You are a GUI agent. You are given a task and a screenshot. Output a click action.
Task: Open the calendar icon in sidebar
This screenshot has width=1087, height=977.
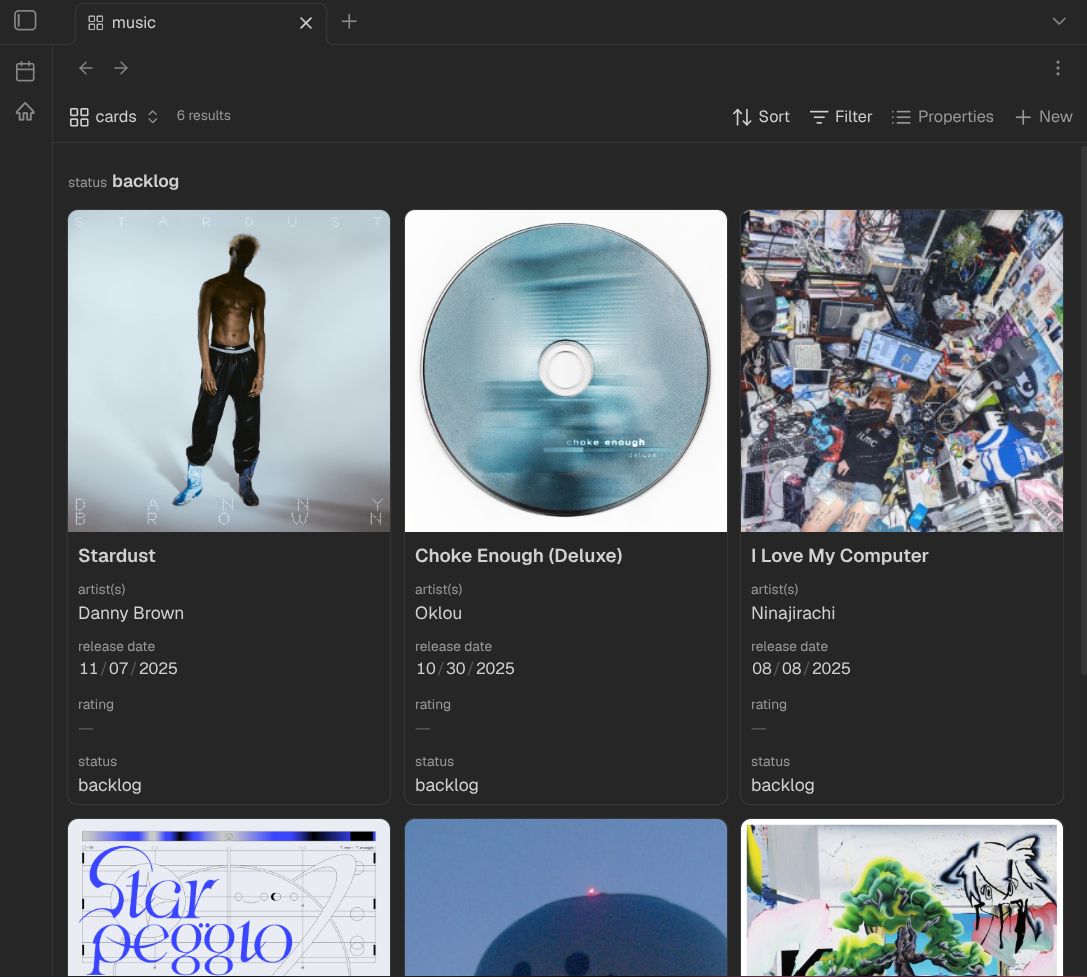point(25,71)
